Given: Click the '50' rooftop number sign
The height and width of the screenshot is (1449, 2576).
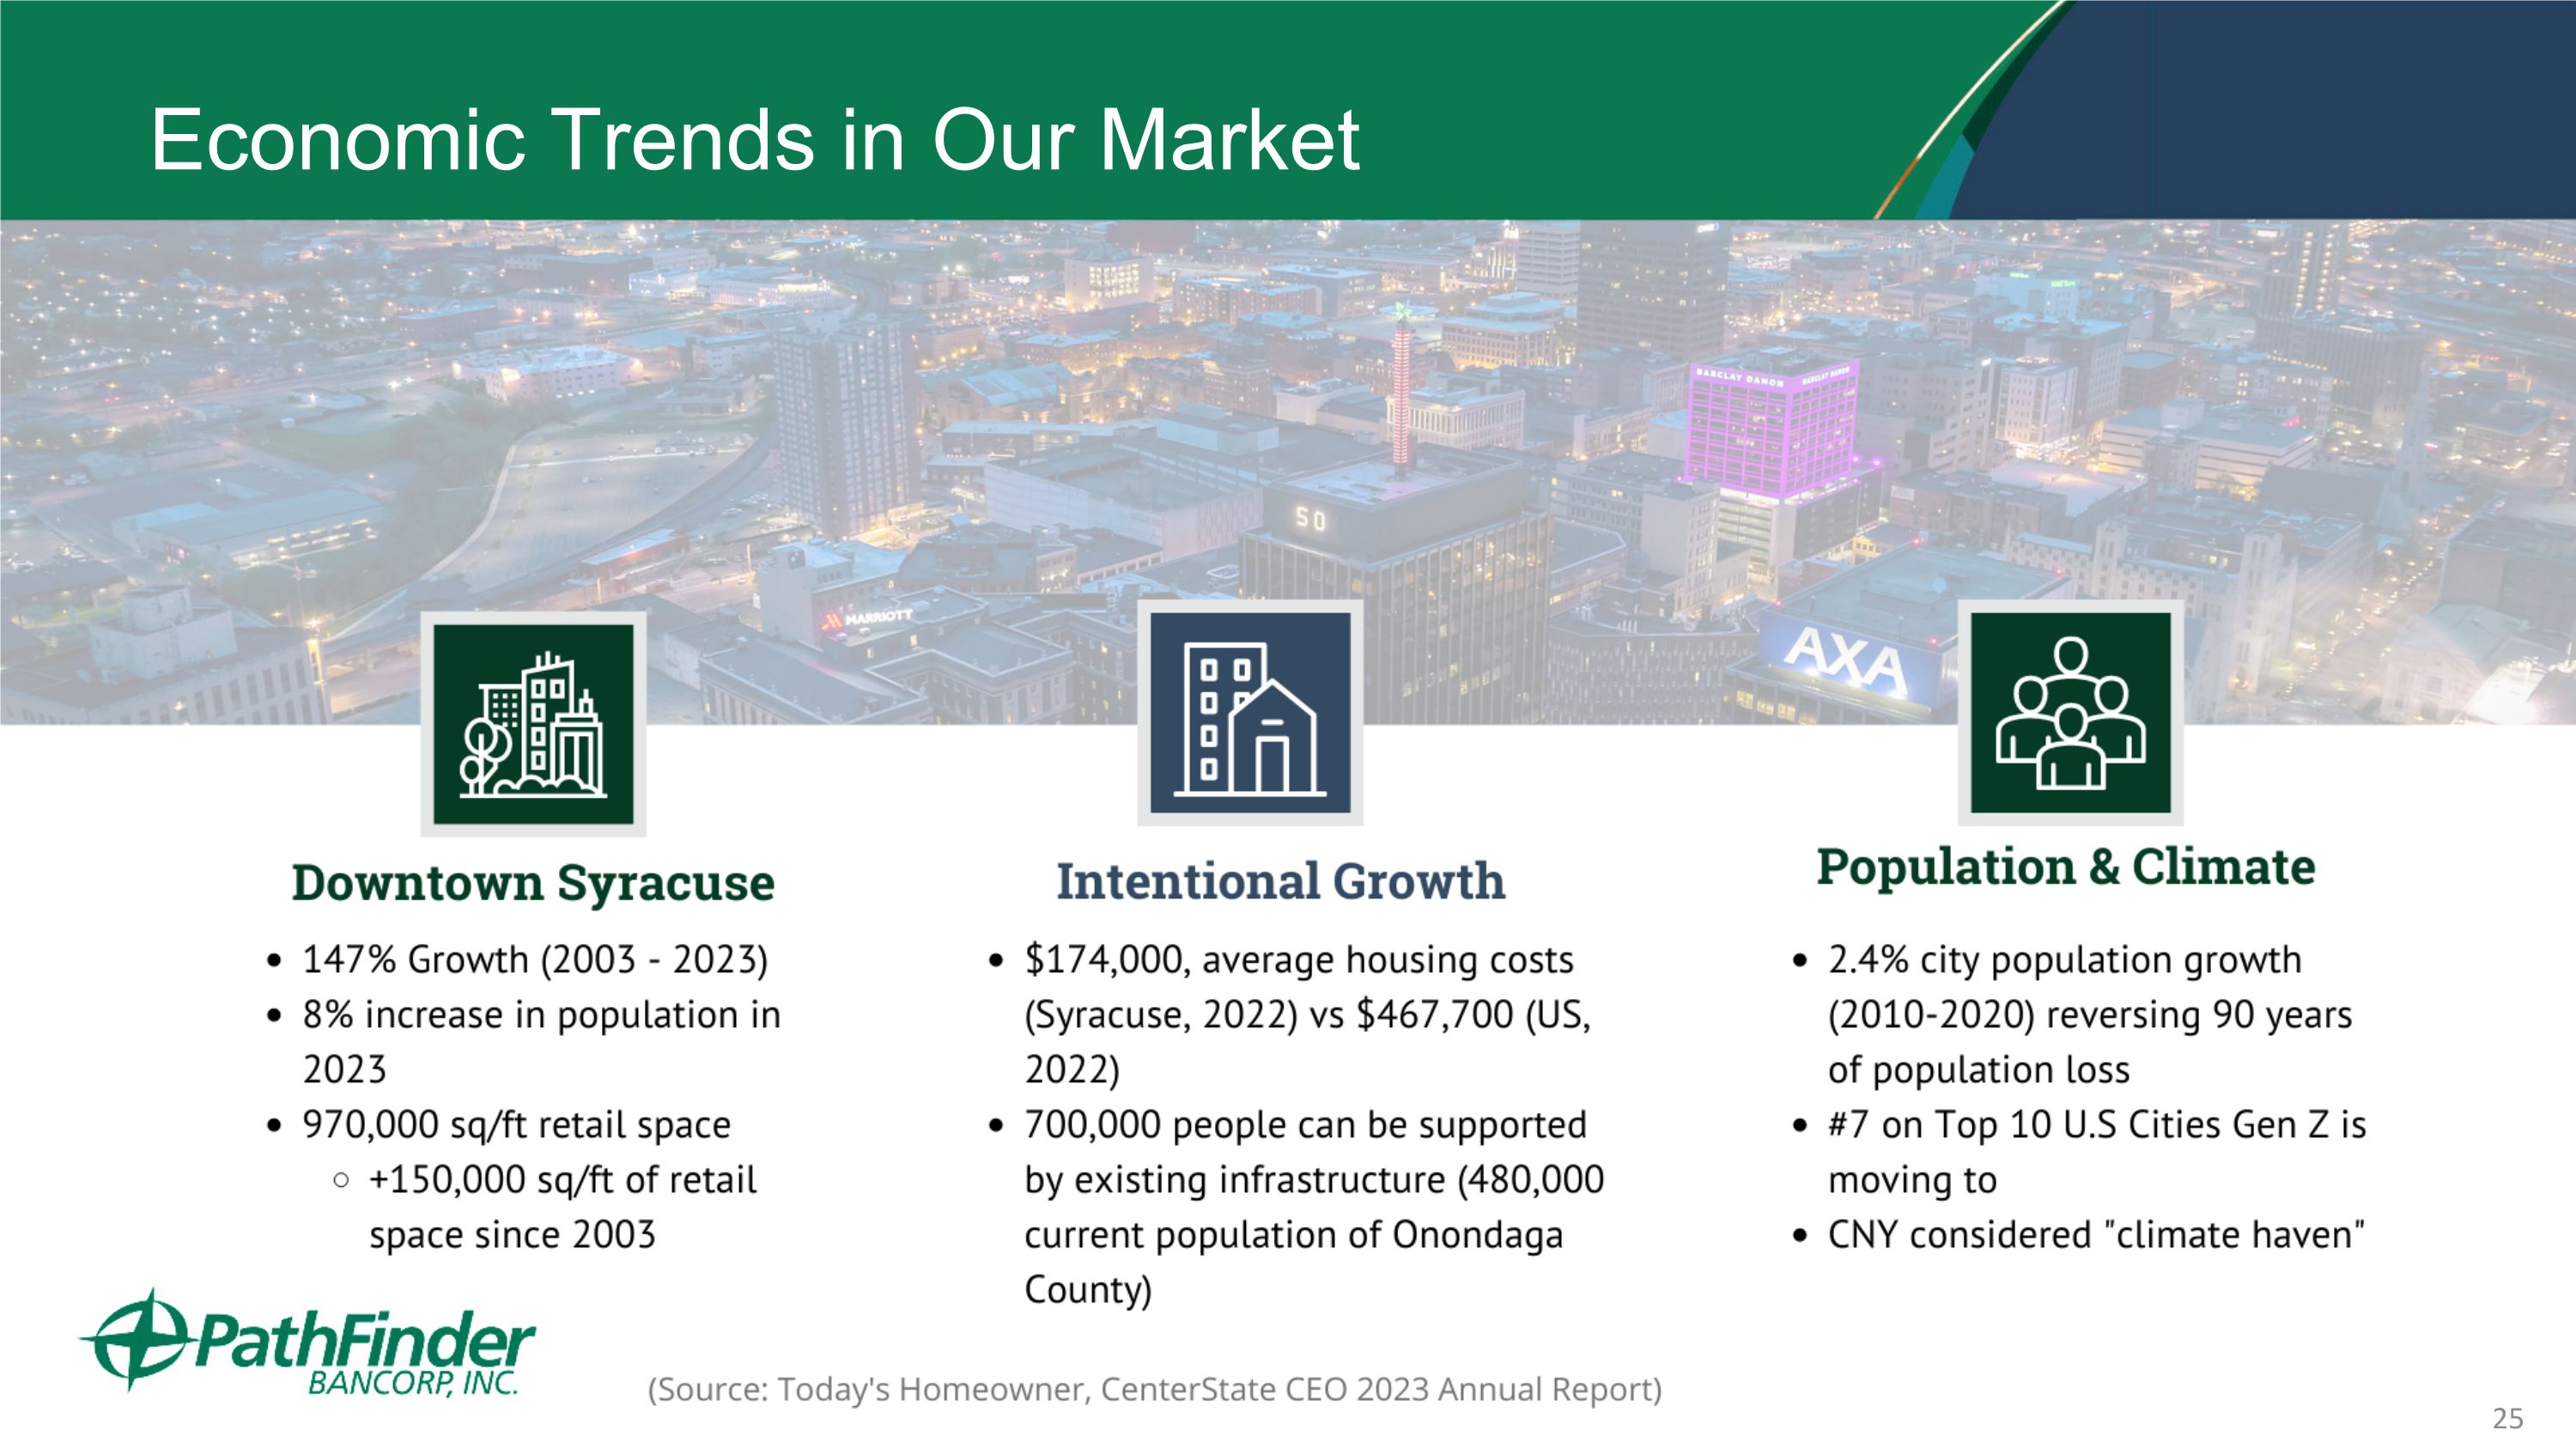Looking at the screenshot, I should pyautogui.click(x=1311, y=518).
